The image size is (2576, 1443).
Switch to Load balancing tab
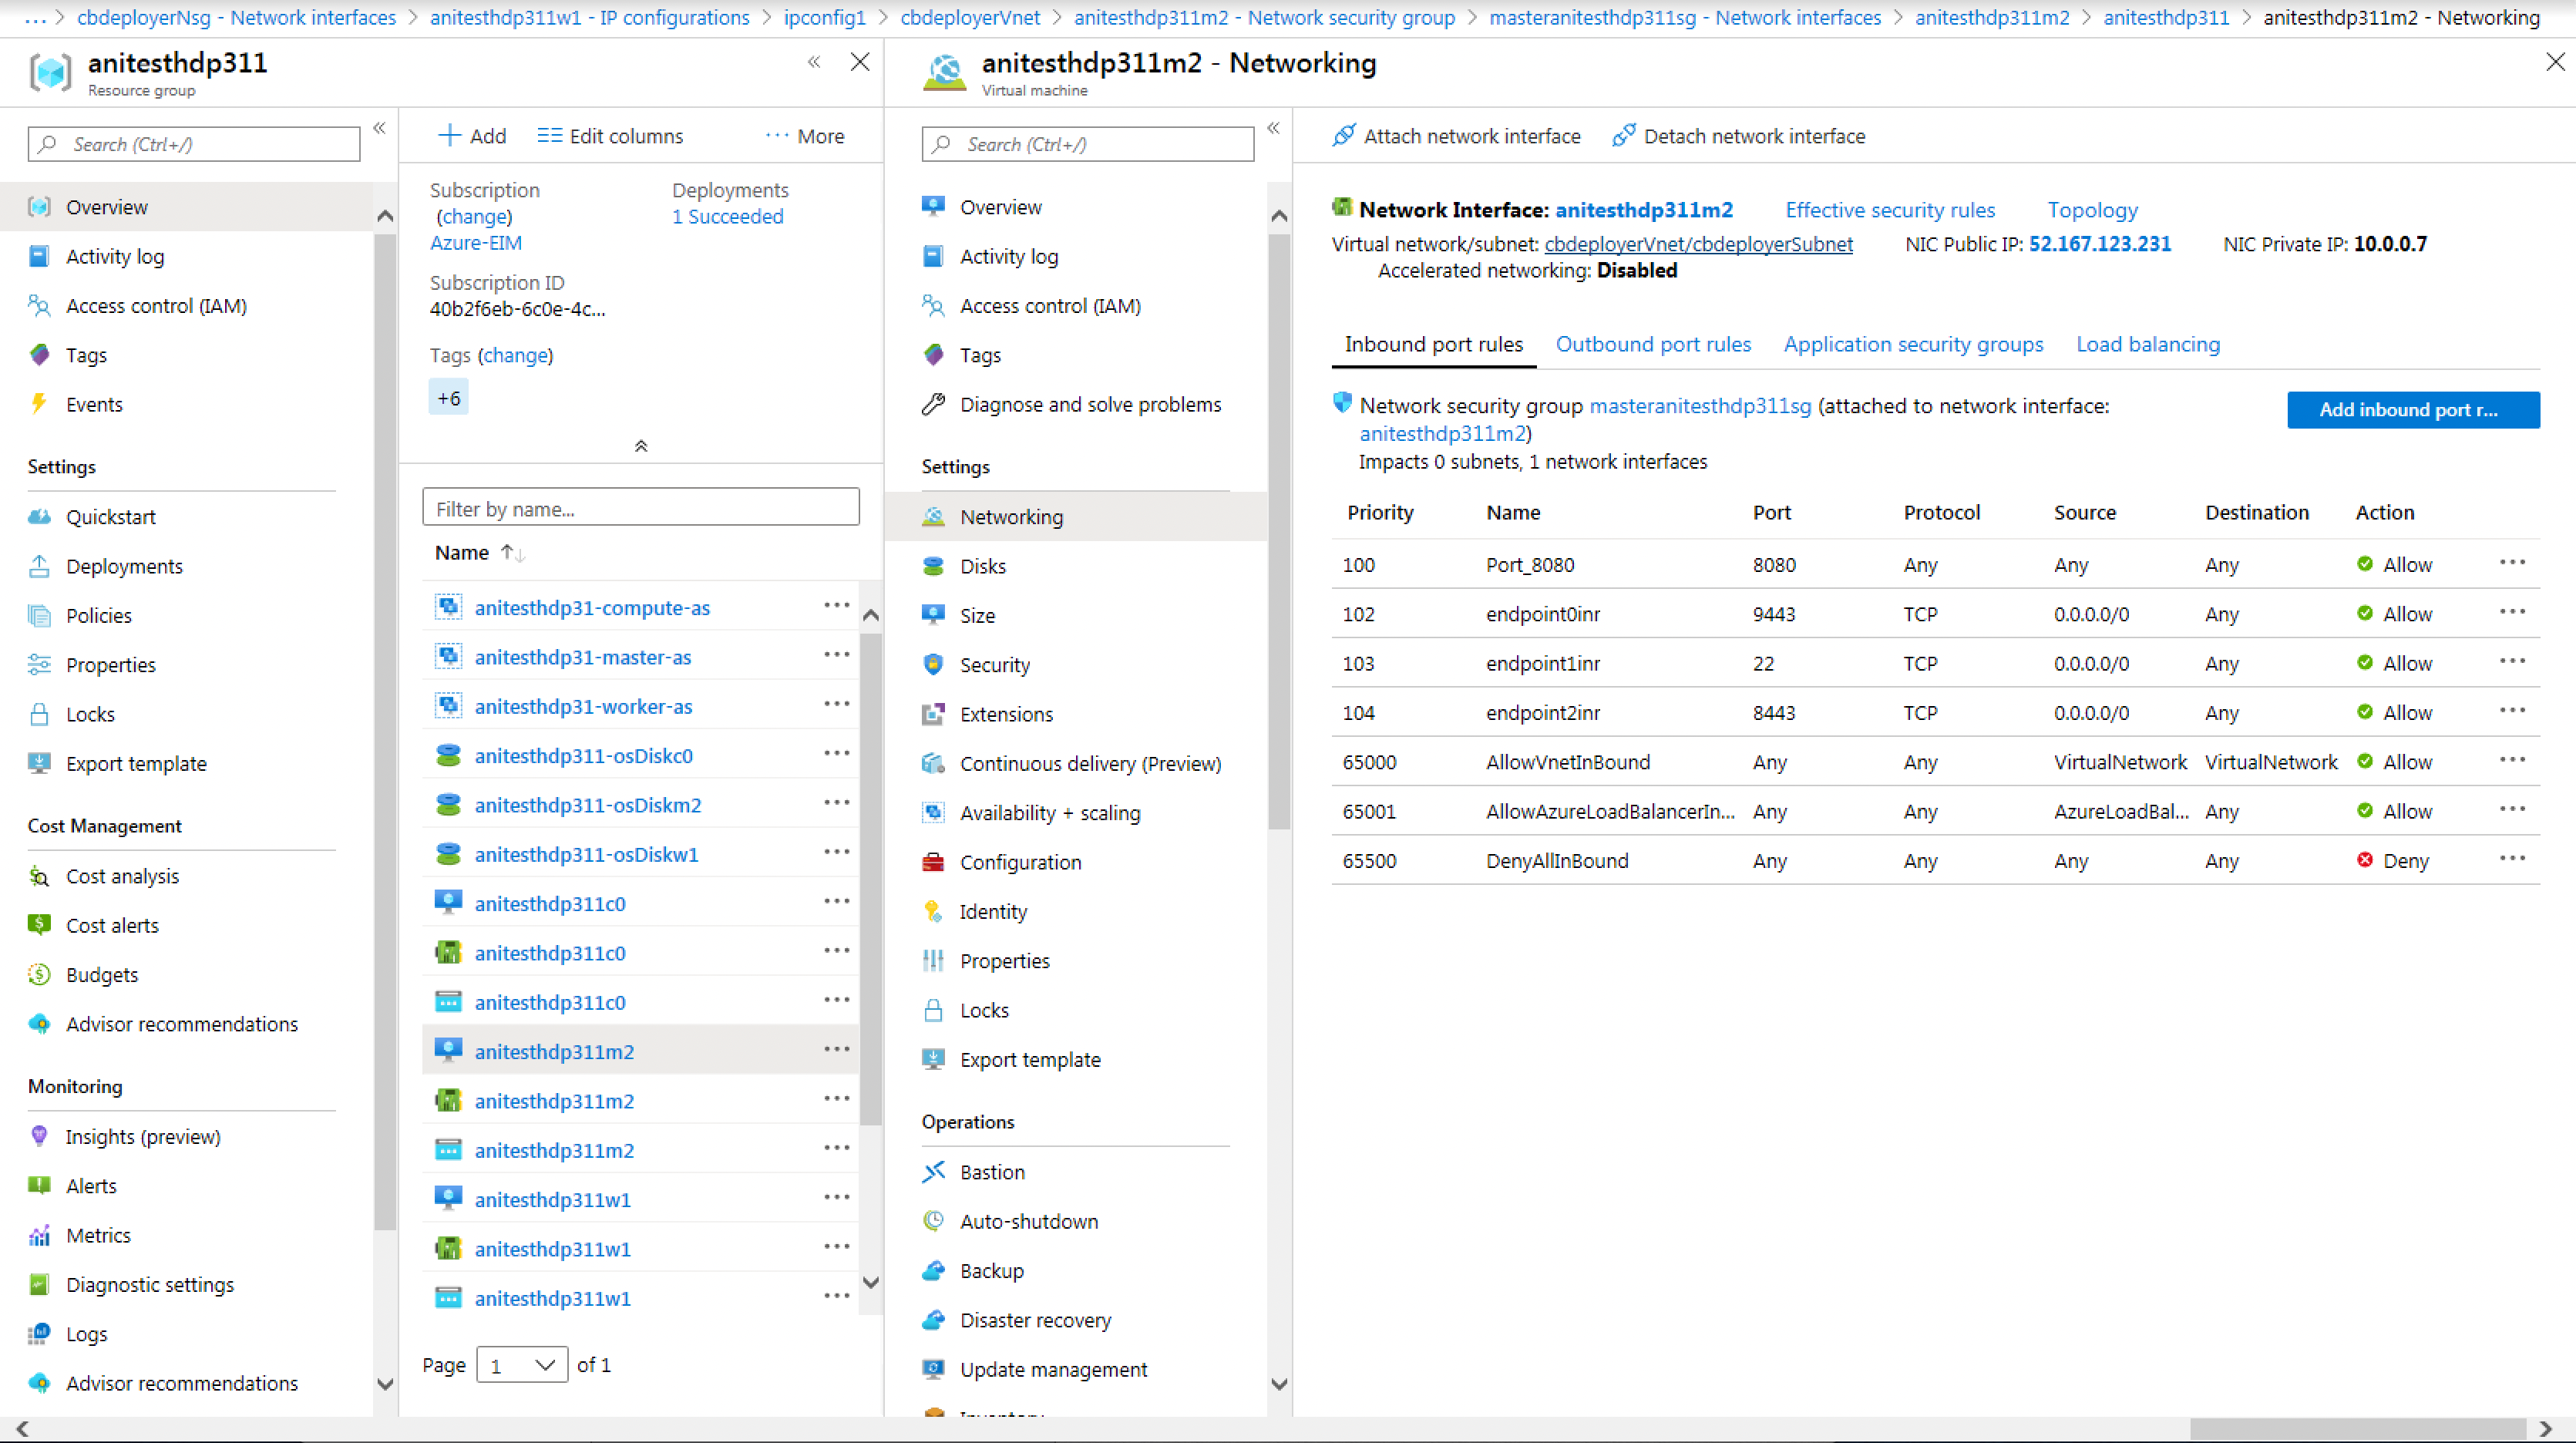2147,344
